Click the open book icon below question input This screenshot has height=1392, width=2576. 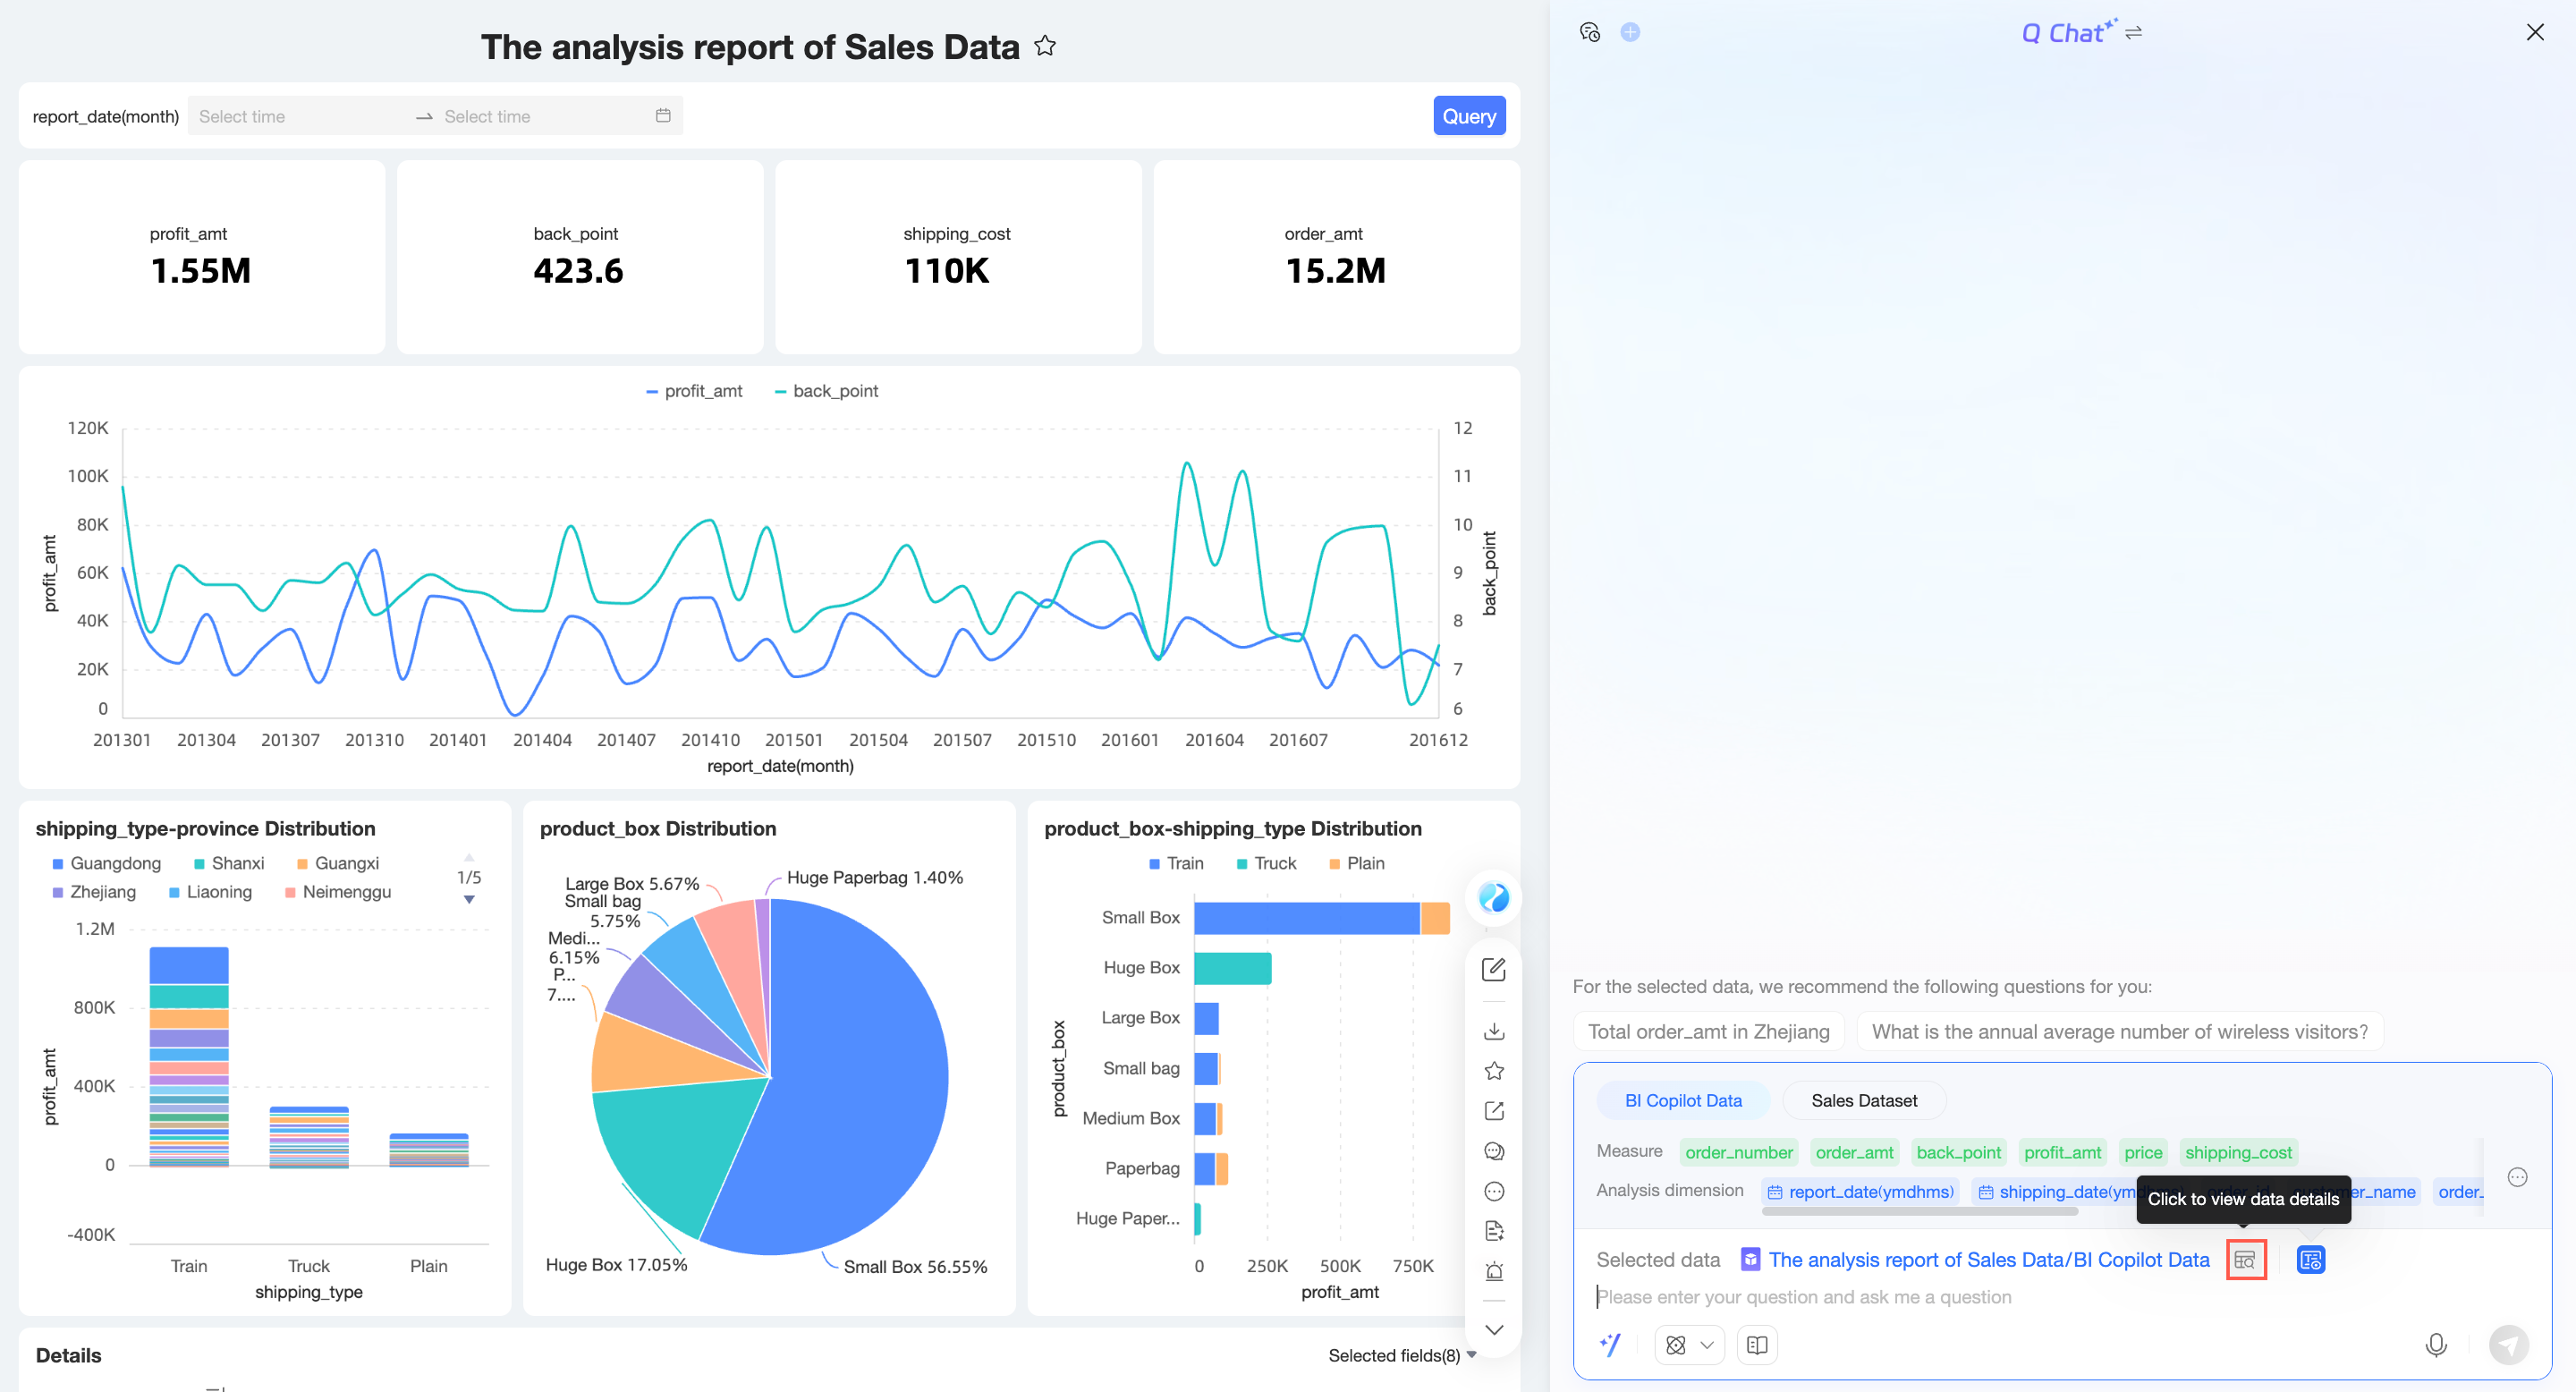[1756, 1345]
